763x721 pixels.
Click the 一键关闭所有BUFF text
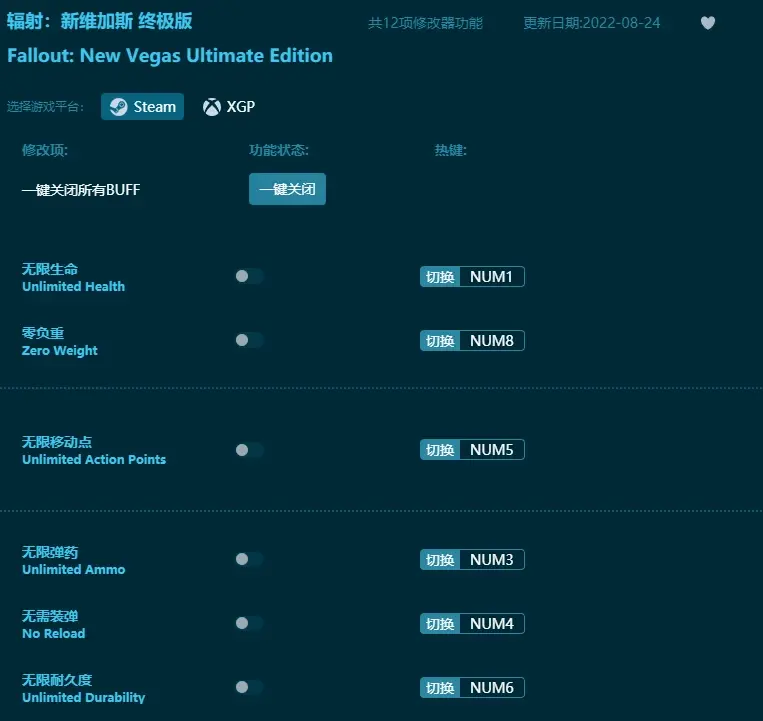(x=81, y=190)
